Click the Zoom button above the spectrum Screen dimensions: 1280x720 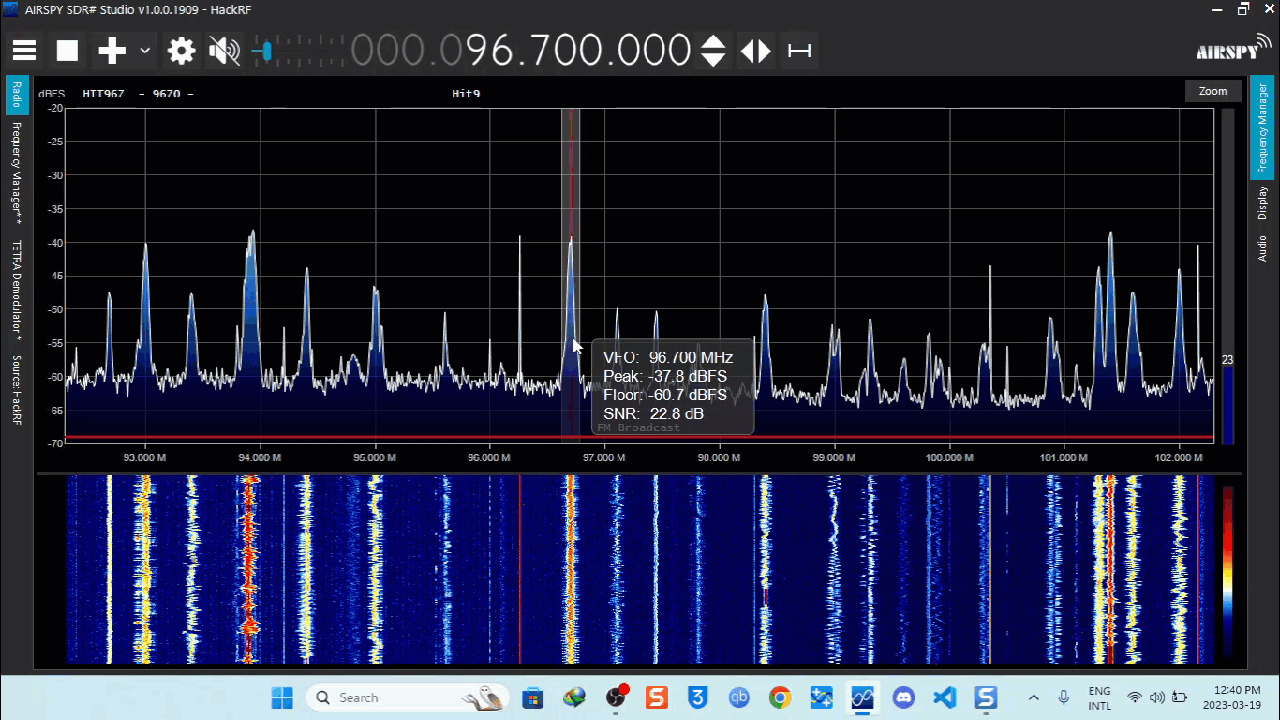(1213, 91)
